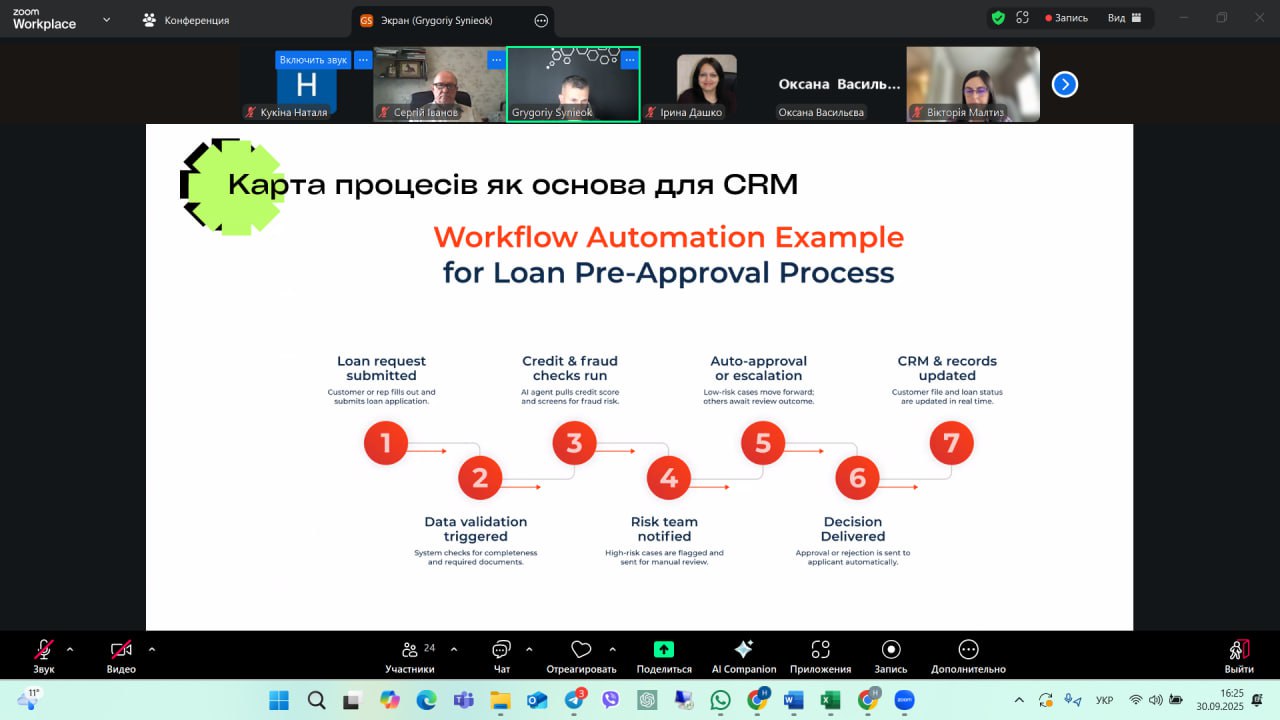Open the Вид view layout menu
Screen dimensions: 1280x720
(1125, 18)
